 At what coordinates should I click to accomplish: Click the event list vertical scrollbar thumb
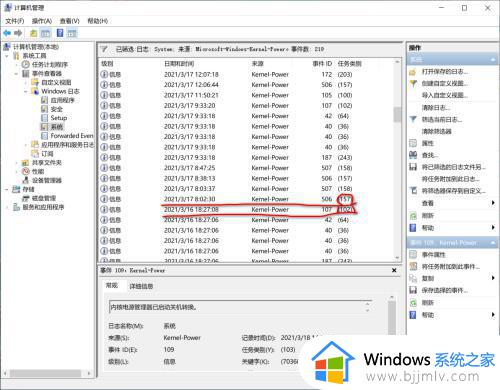tap(397, 115)
